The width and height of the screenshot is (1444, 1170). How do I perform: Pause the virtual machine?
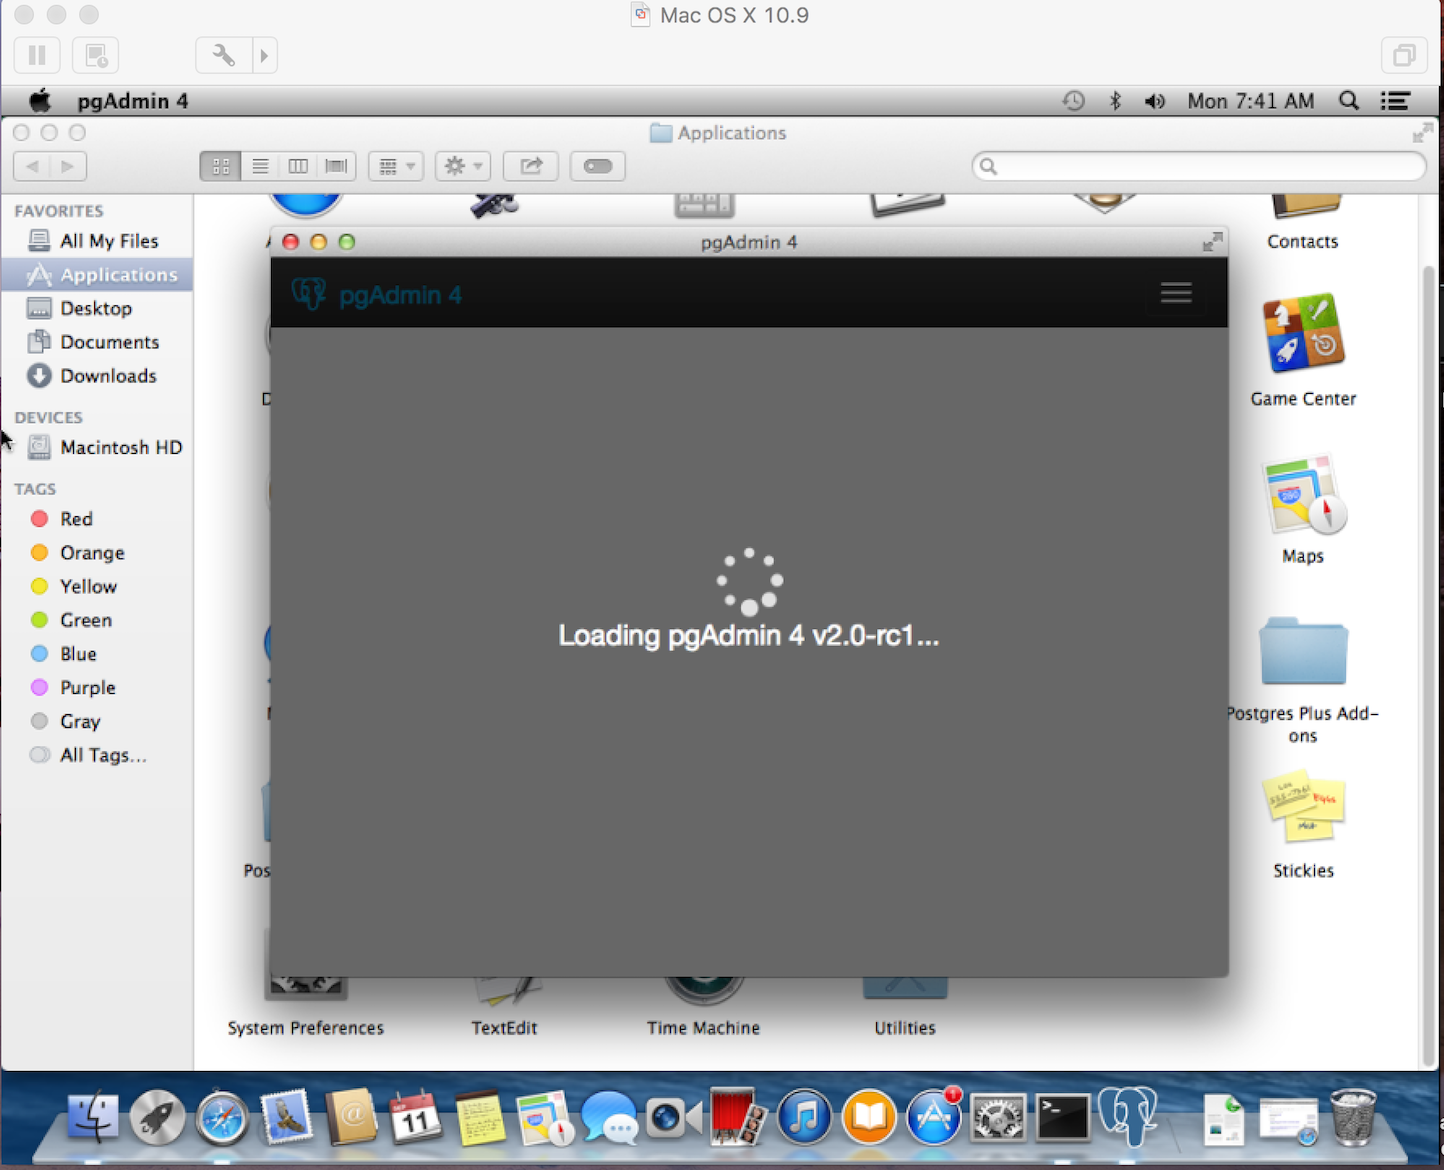37,55
